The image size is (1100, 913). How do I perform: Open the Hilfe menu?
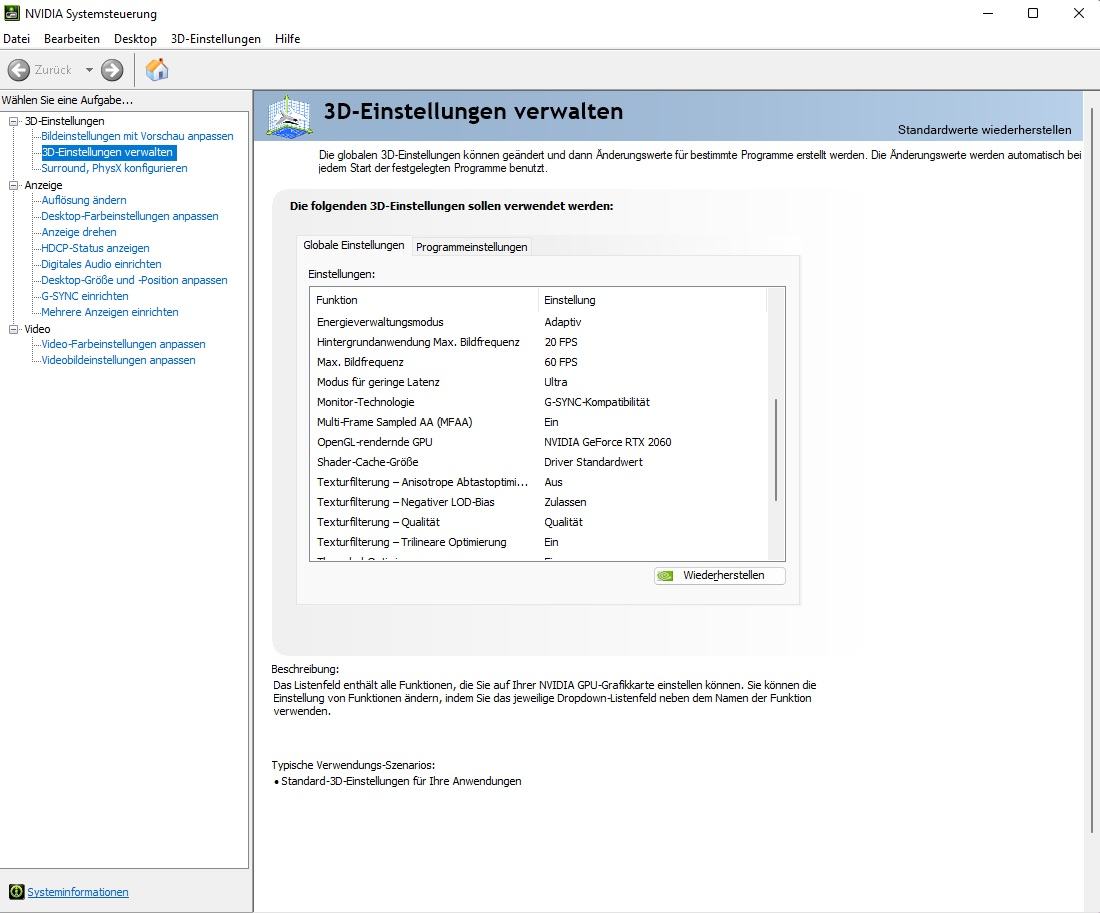click(288, 39)
